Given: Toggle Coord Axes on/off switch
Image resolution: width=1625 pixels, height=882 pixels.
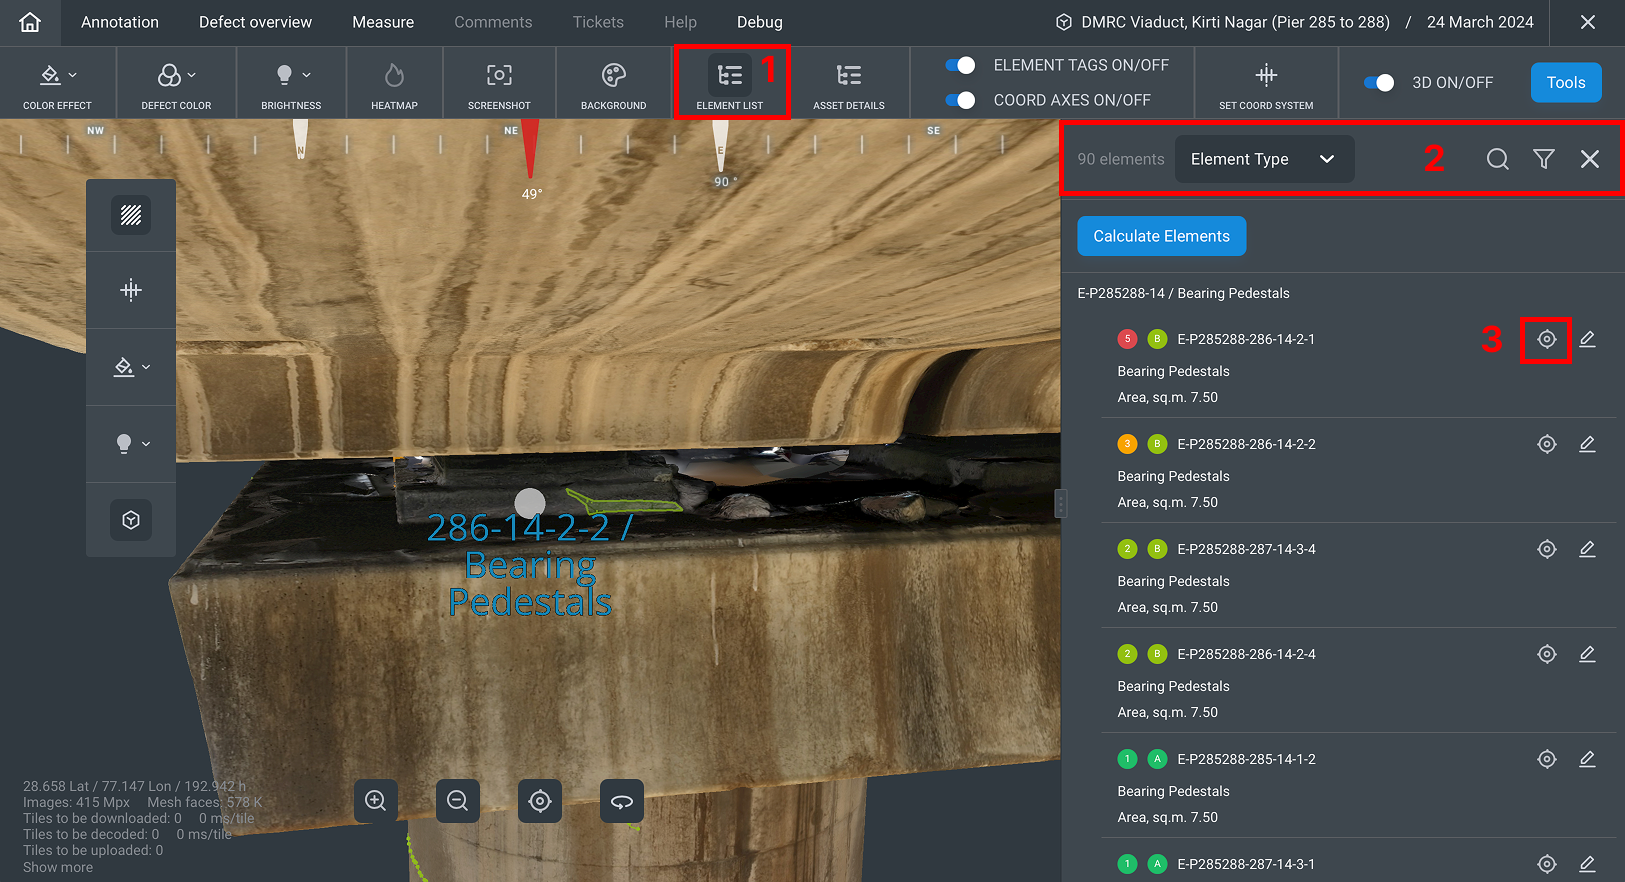Looking at the screenshot, I should (960, 100).
